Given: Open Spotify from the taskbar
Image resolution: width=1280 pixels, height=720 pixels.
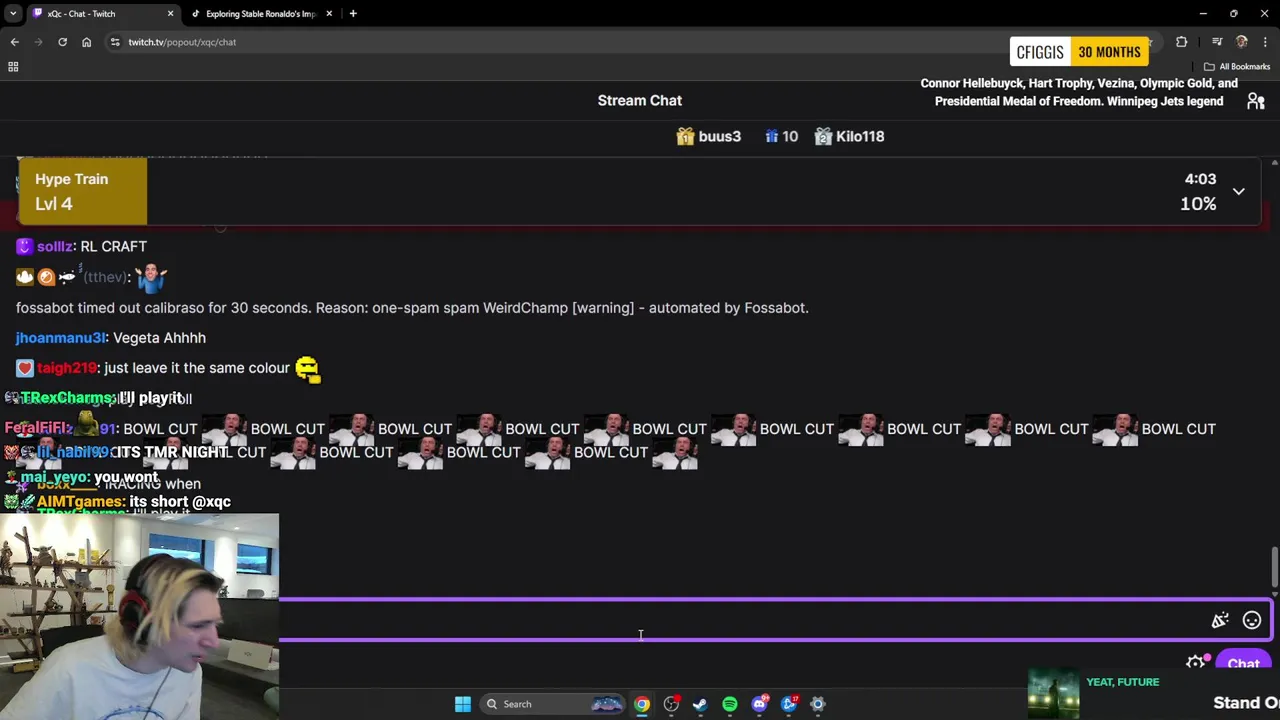Looking at the screenshot, I should click(x=730, y=704).
